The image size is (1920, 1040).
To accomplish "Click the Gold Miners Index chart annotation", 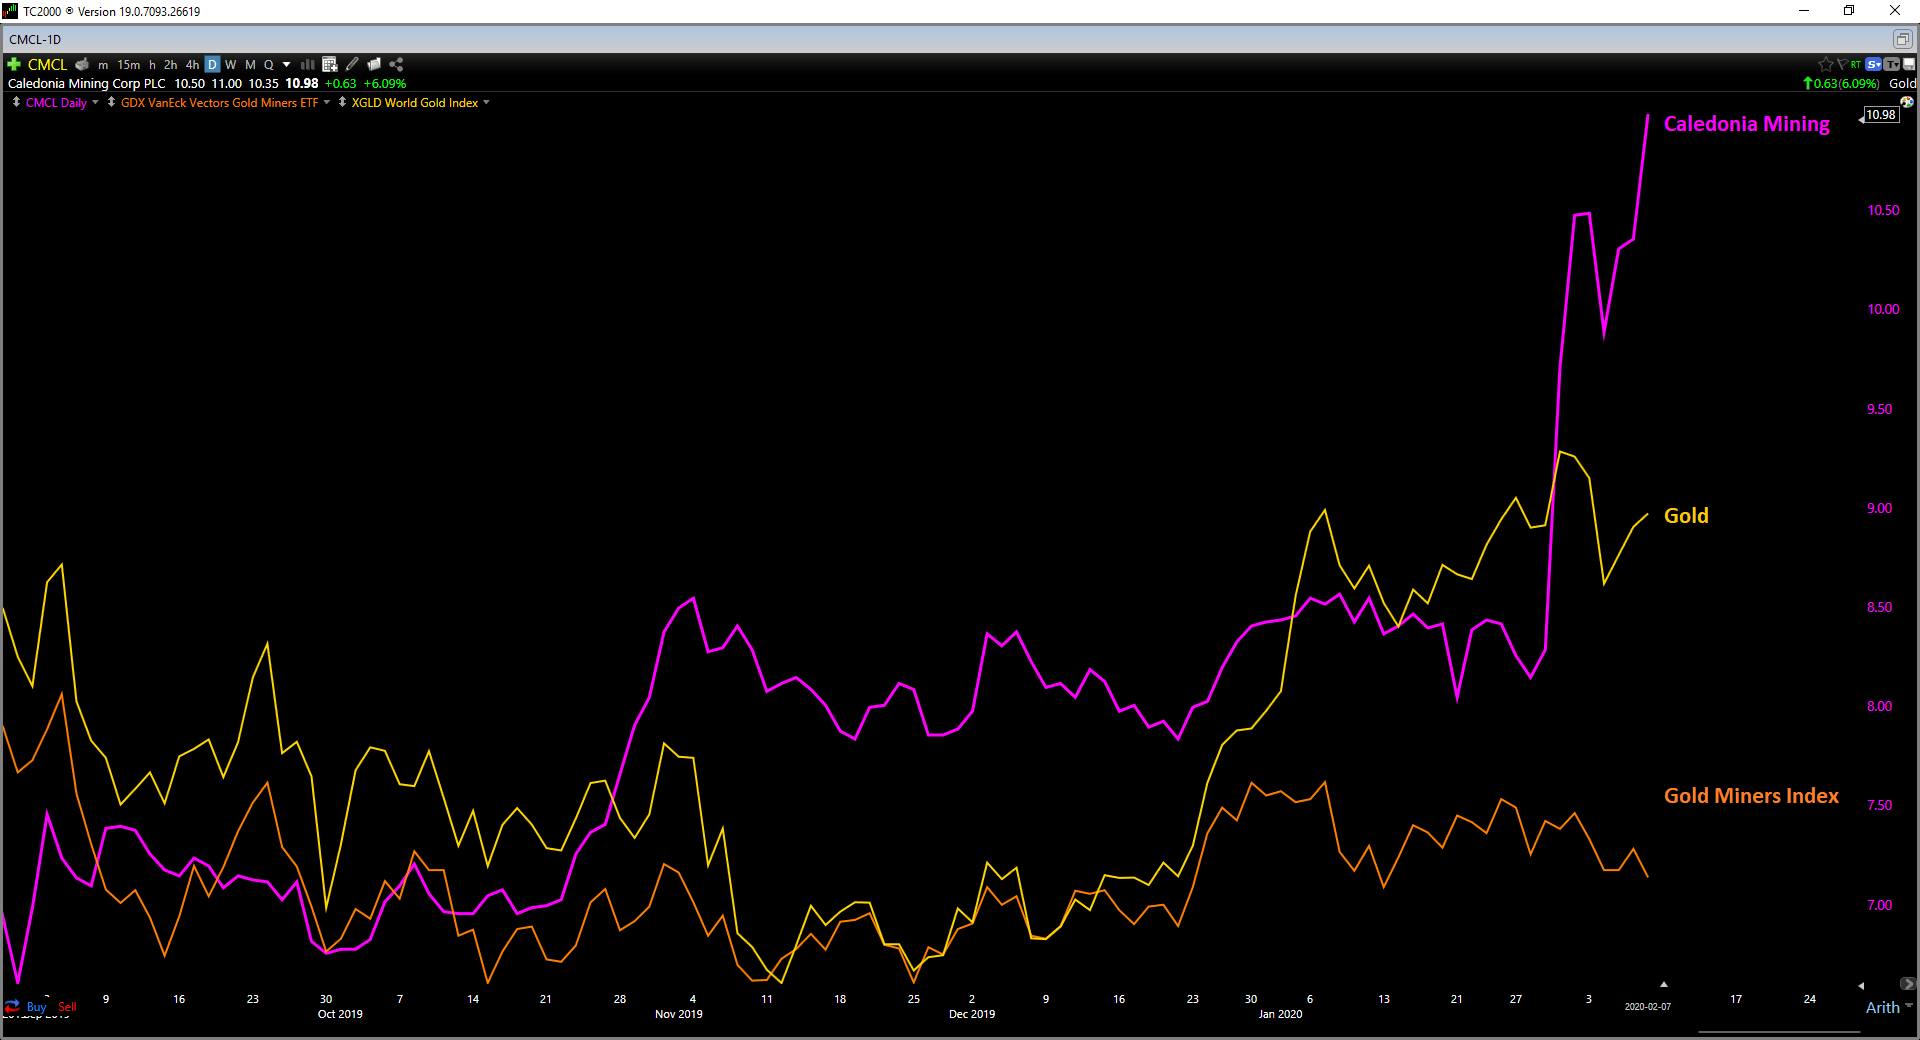I will [x=1751, y=796].
